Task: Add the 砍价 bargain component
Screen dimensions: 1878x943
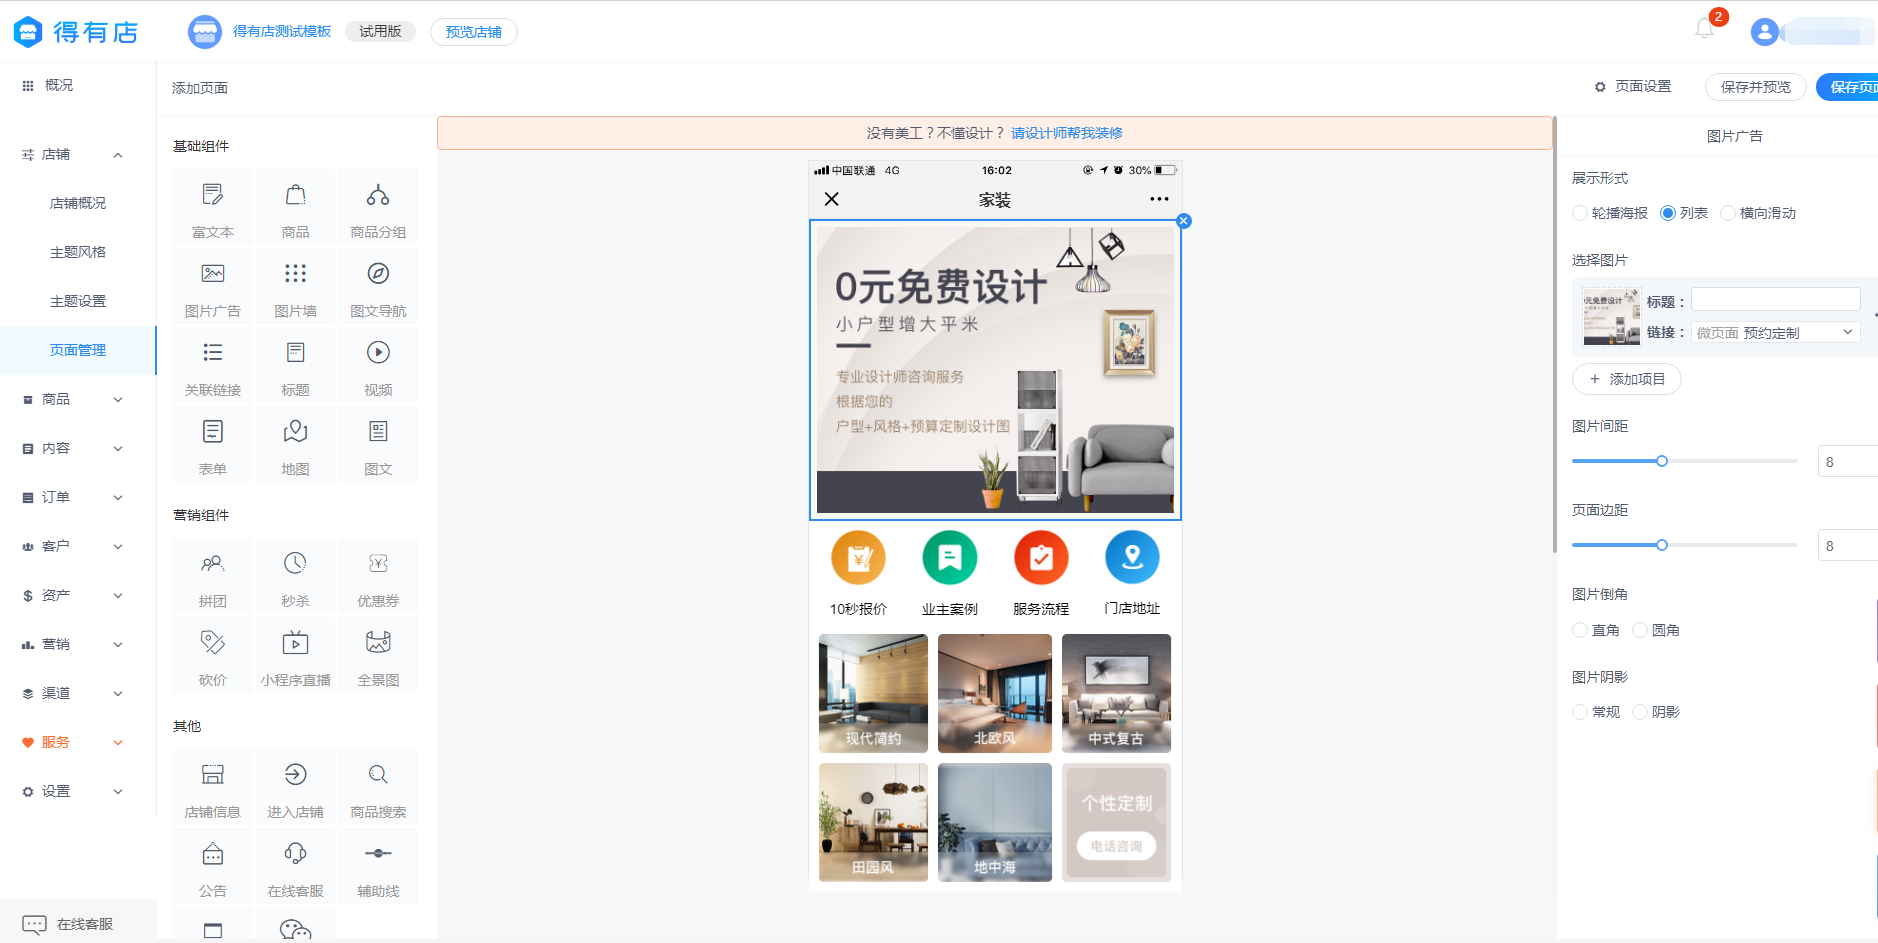Action: click(213, 657)
